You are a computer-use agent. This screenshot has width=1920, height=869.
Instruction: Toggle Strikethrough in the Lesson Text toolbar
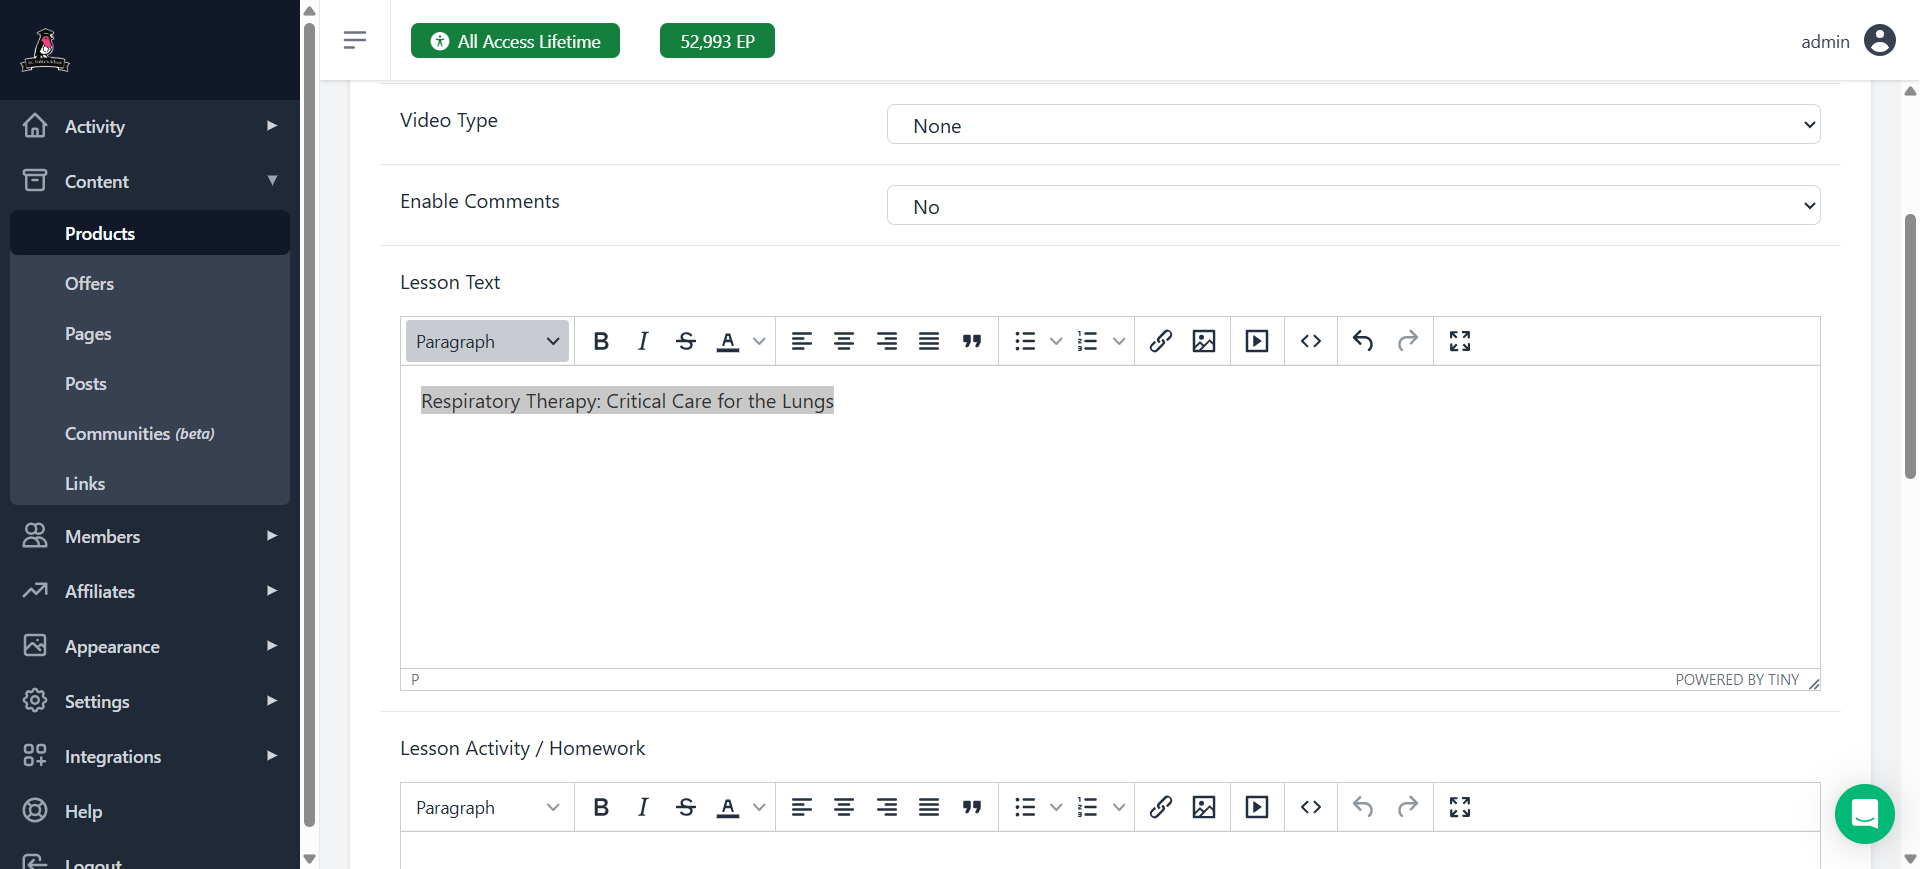pyautogui.click(x=686, y=341)
